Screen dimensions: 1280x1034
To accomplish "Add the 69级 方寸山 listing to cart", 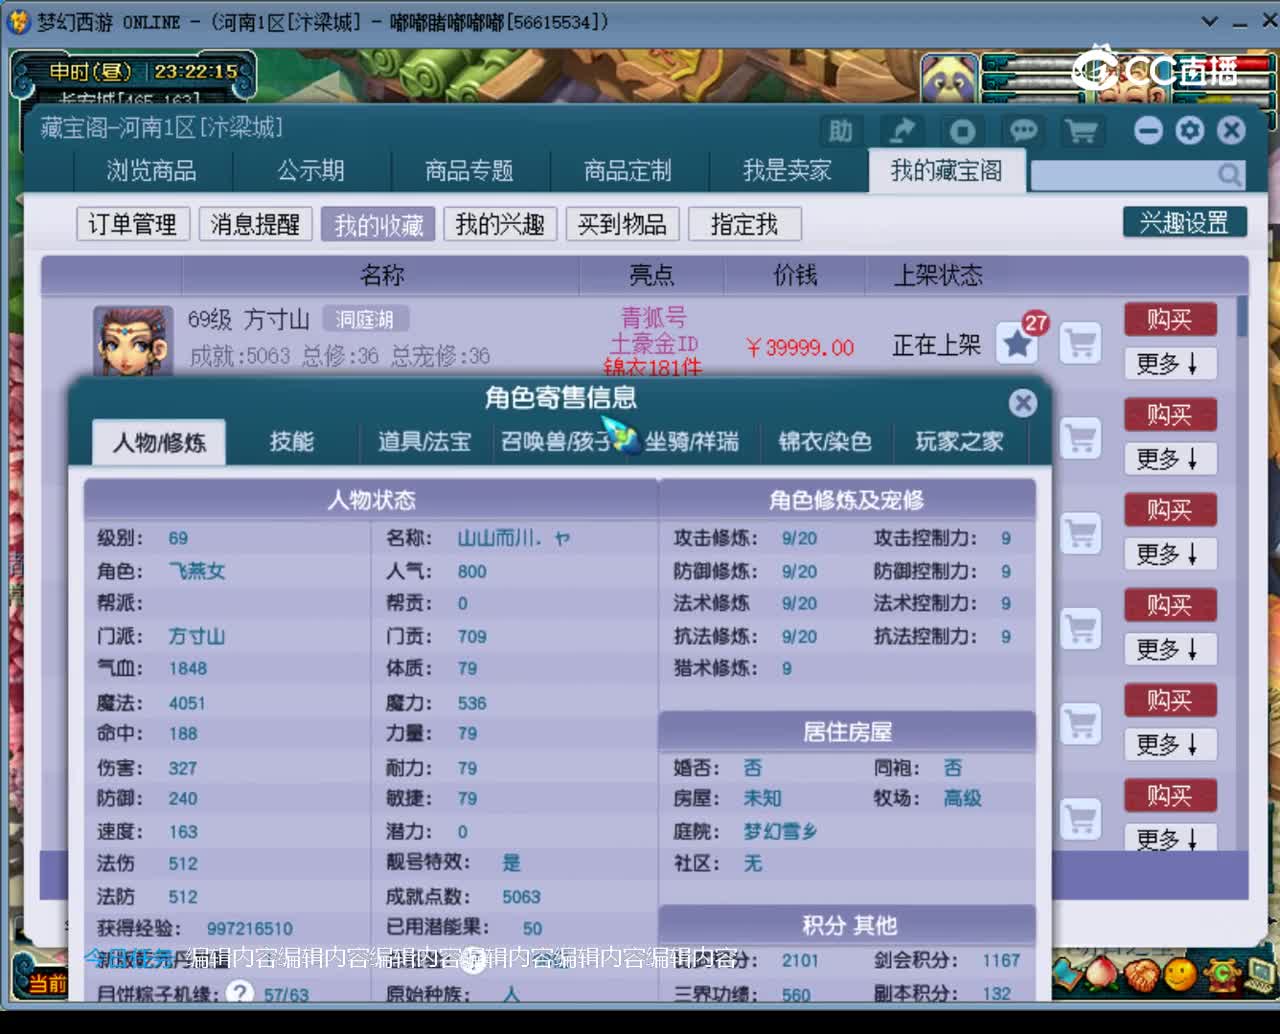I will (1081, 344).
